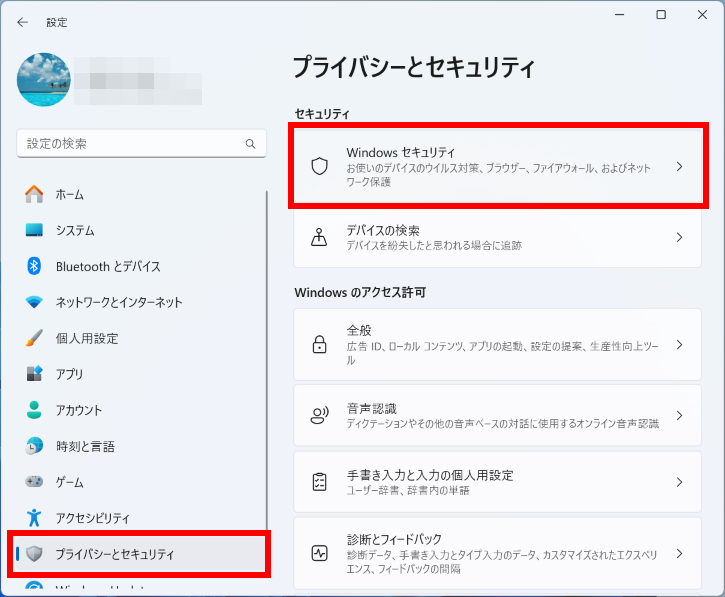Click the アカウント person icon
The height and width of the screenshot is (597, 725).
[x=34, y=410]
